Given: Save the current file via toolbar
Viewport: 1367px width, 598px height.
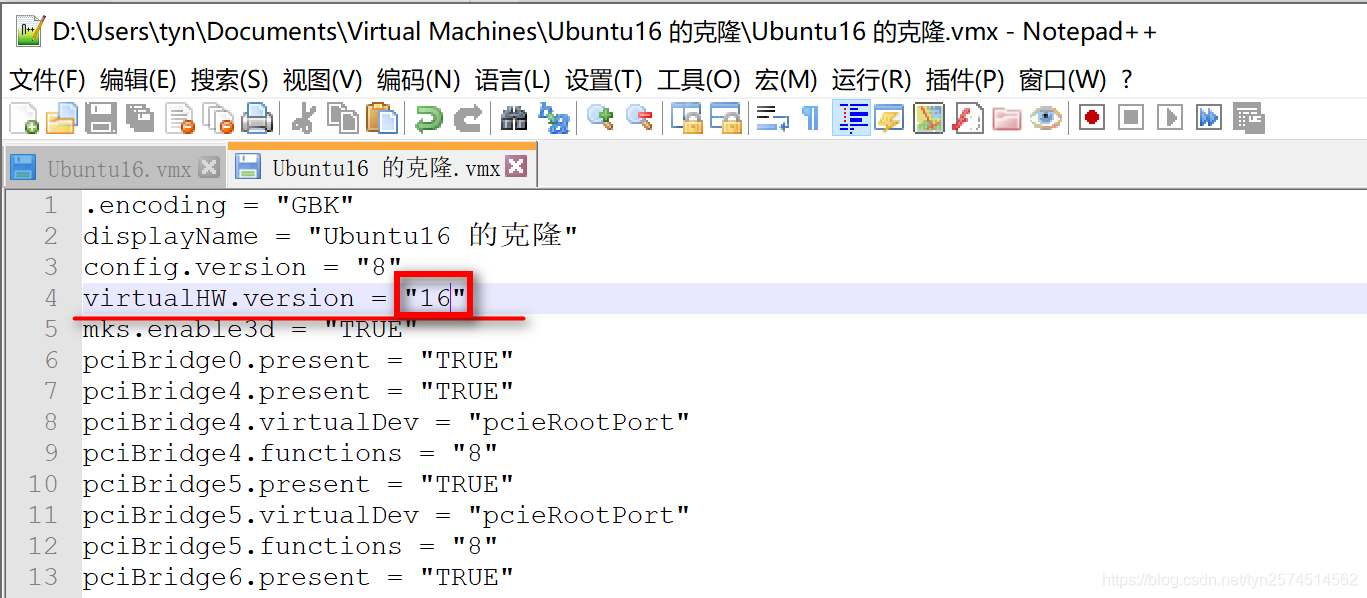Looking at the screenshot, I should coord(101,118).
